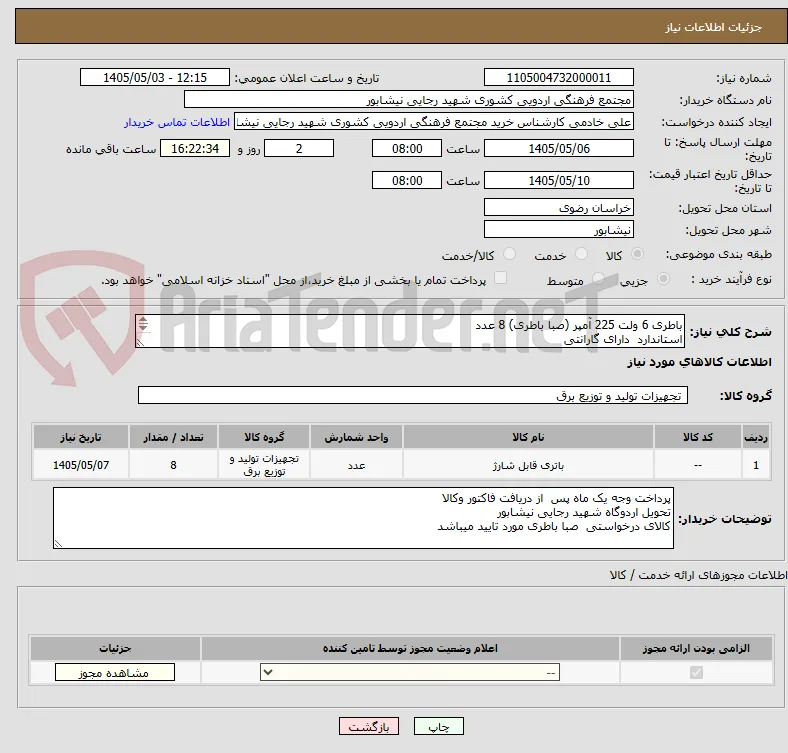Click the کد کالا column header
788x753 pixels.
pos(698,437)
